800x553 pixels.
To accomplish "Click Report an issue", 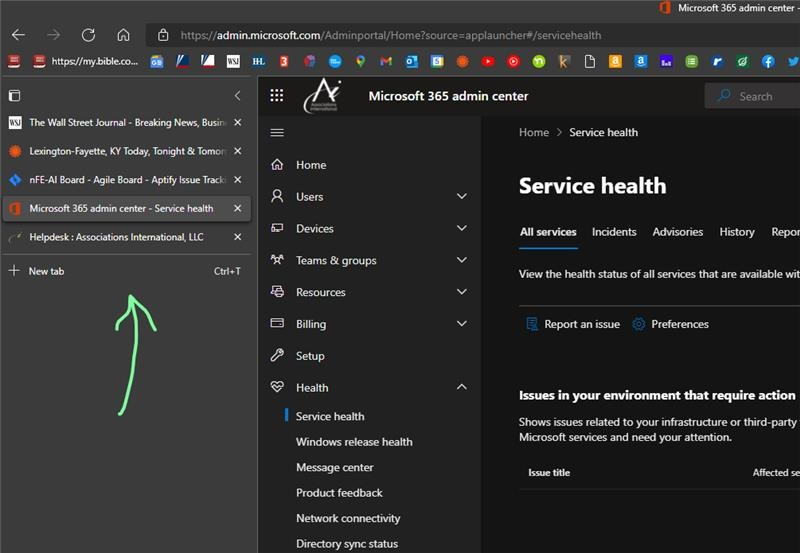I will tap(573, 324).
